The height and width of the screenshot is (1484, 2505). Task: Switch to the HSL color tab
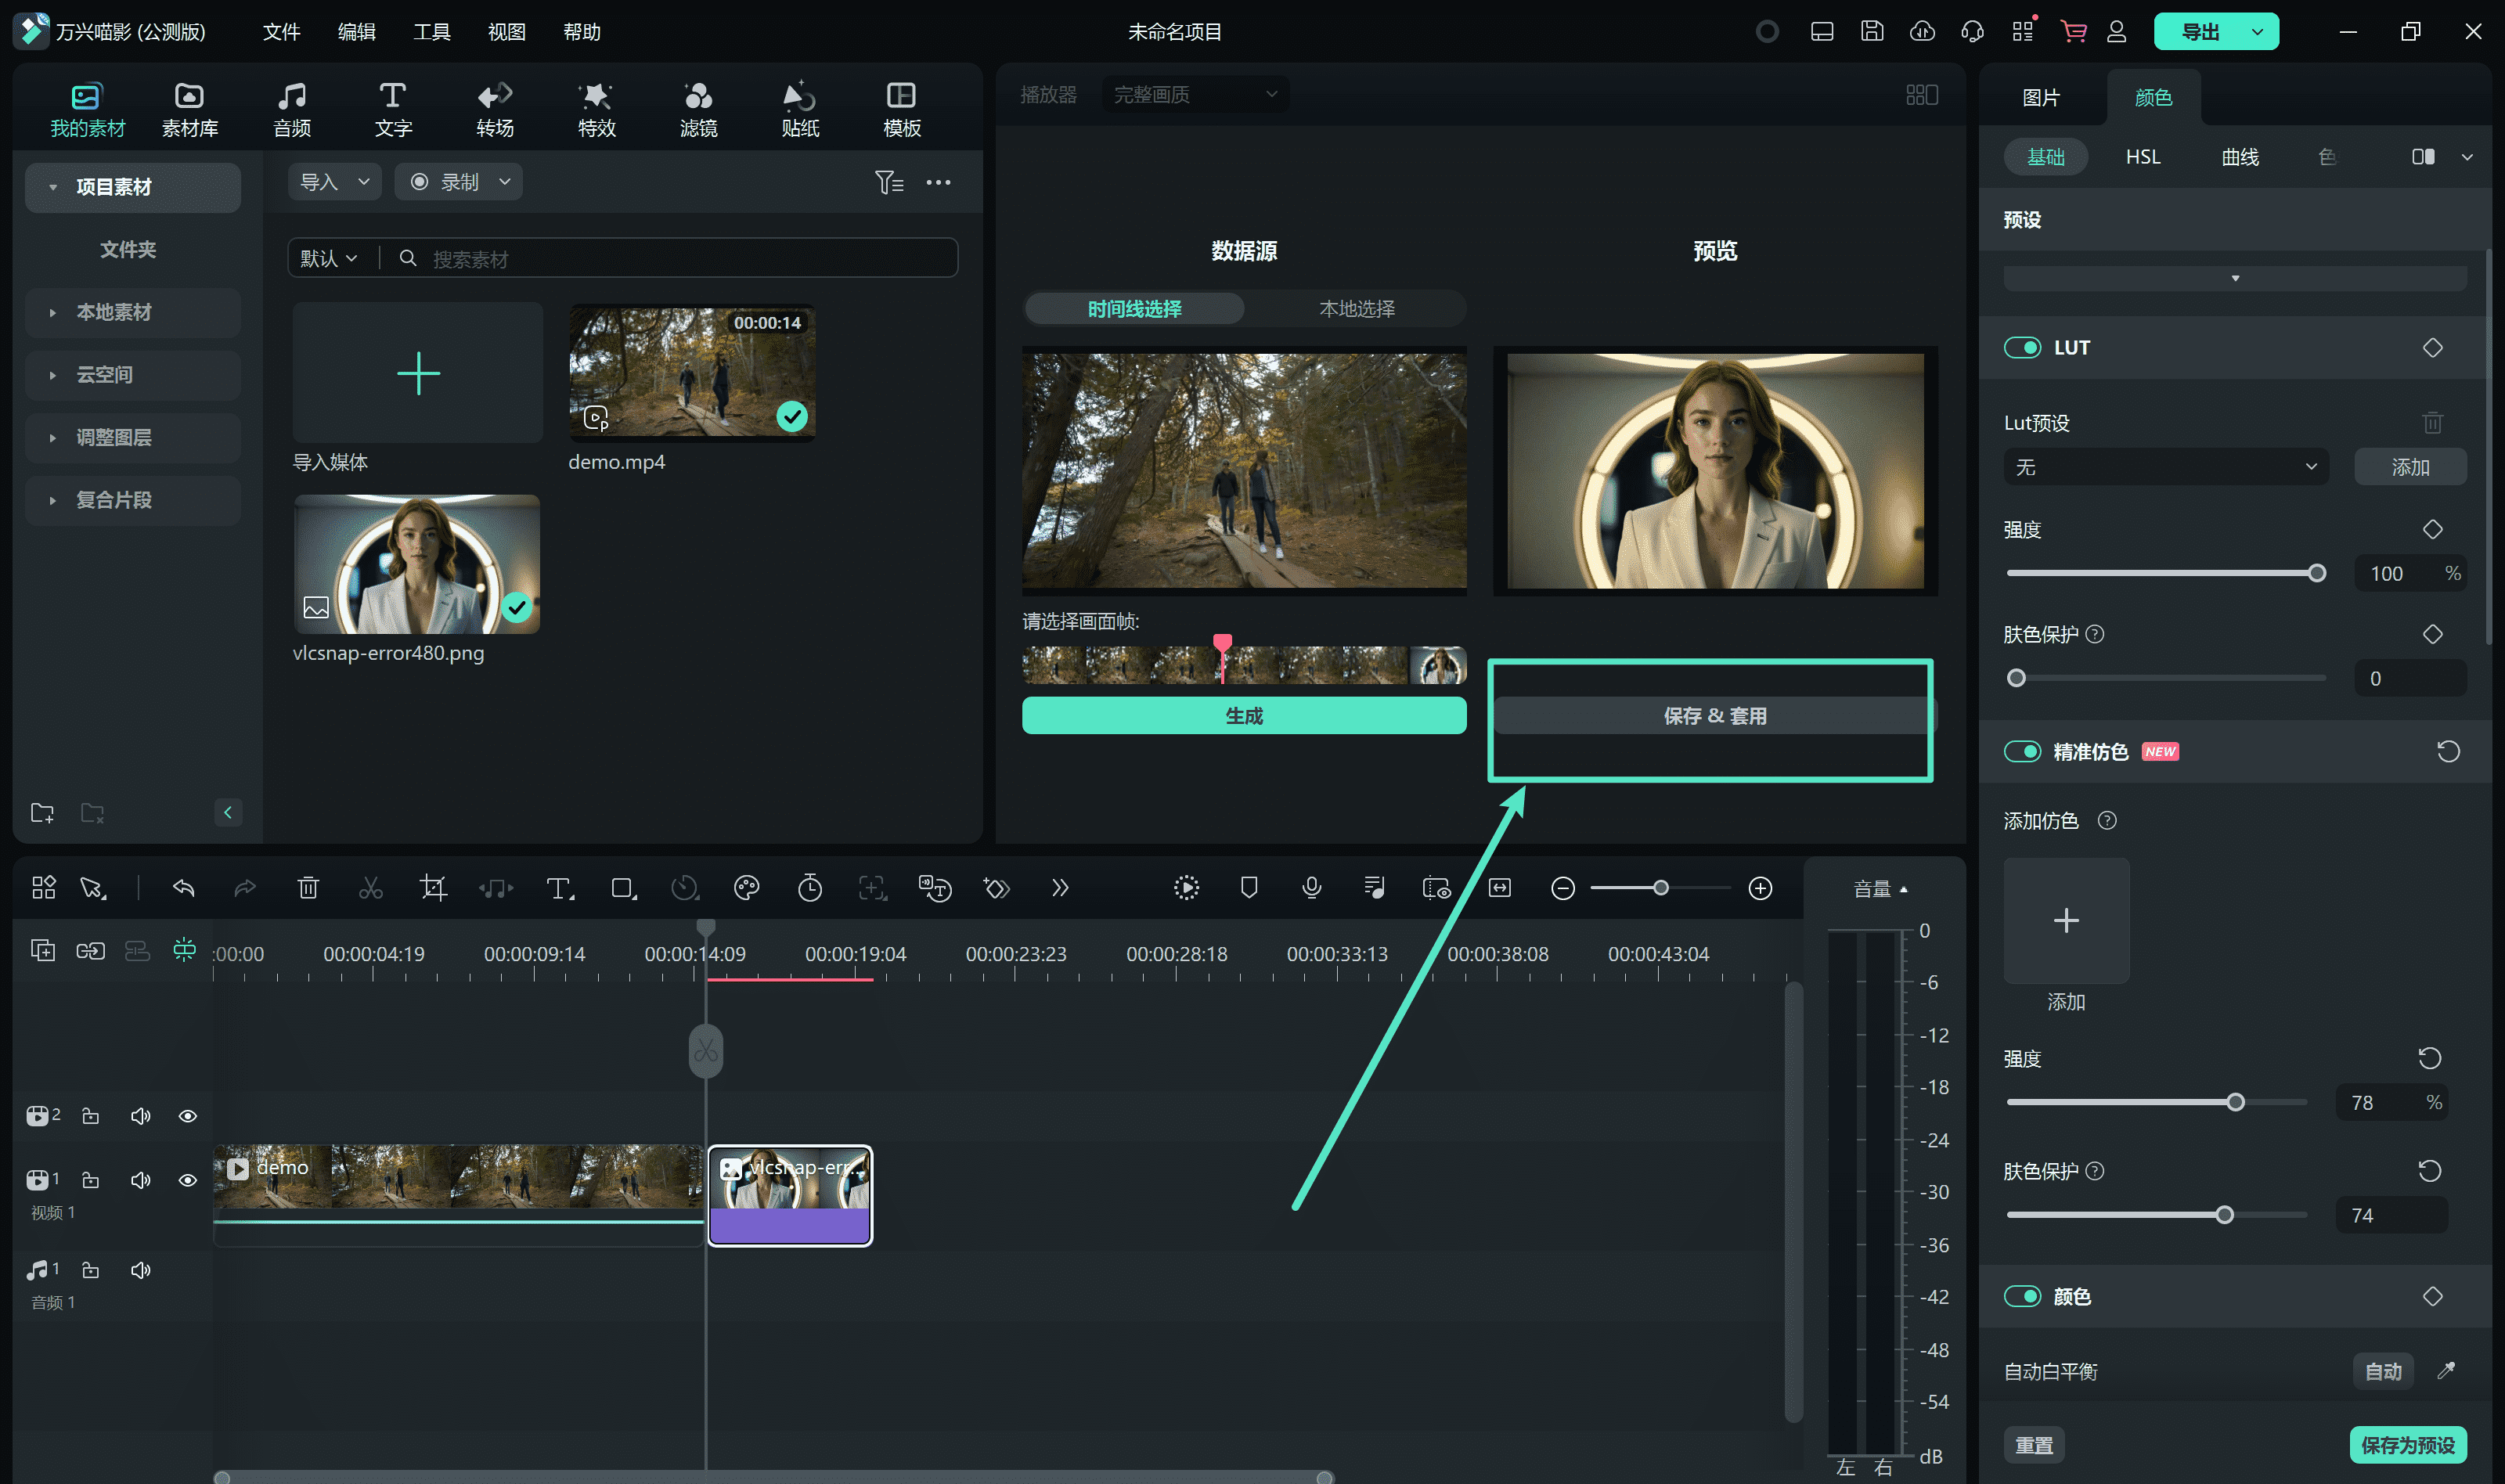(2142, 157)
